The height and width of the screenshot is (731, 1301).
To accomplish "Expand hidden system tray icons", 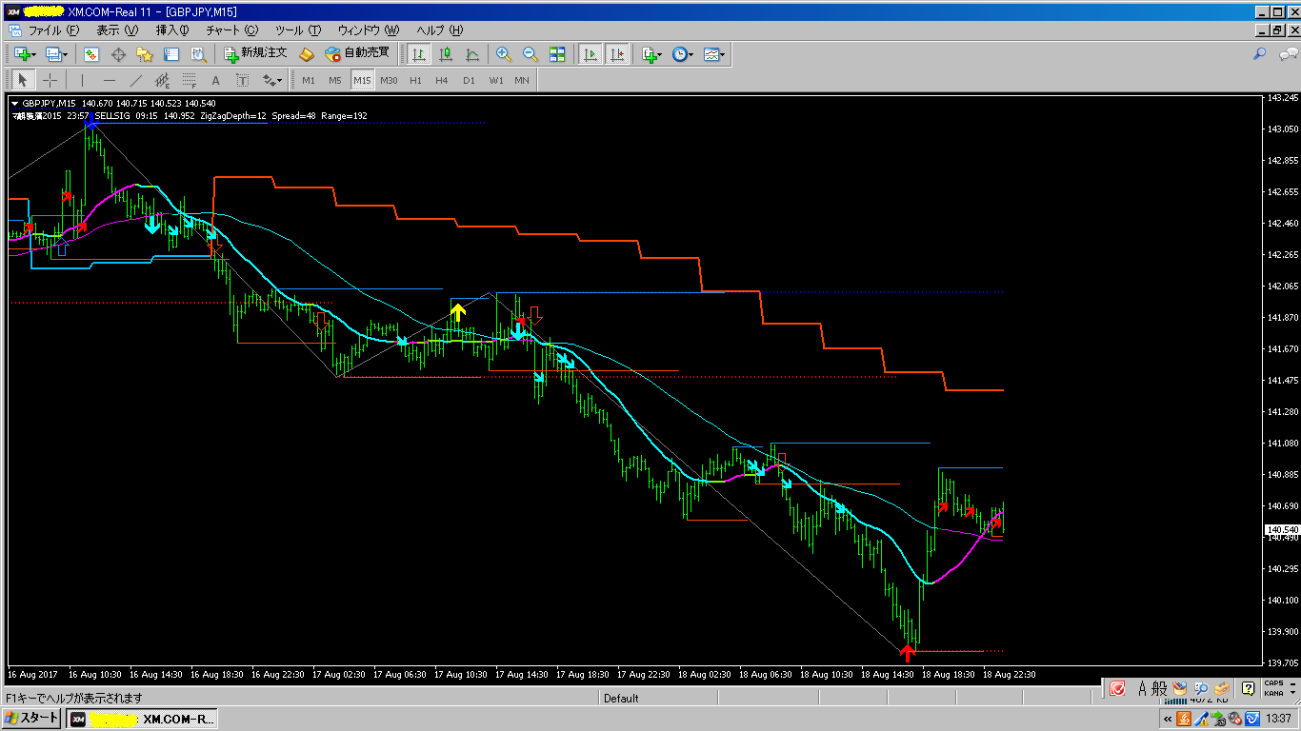I will click(1167, 719).
